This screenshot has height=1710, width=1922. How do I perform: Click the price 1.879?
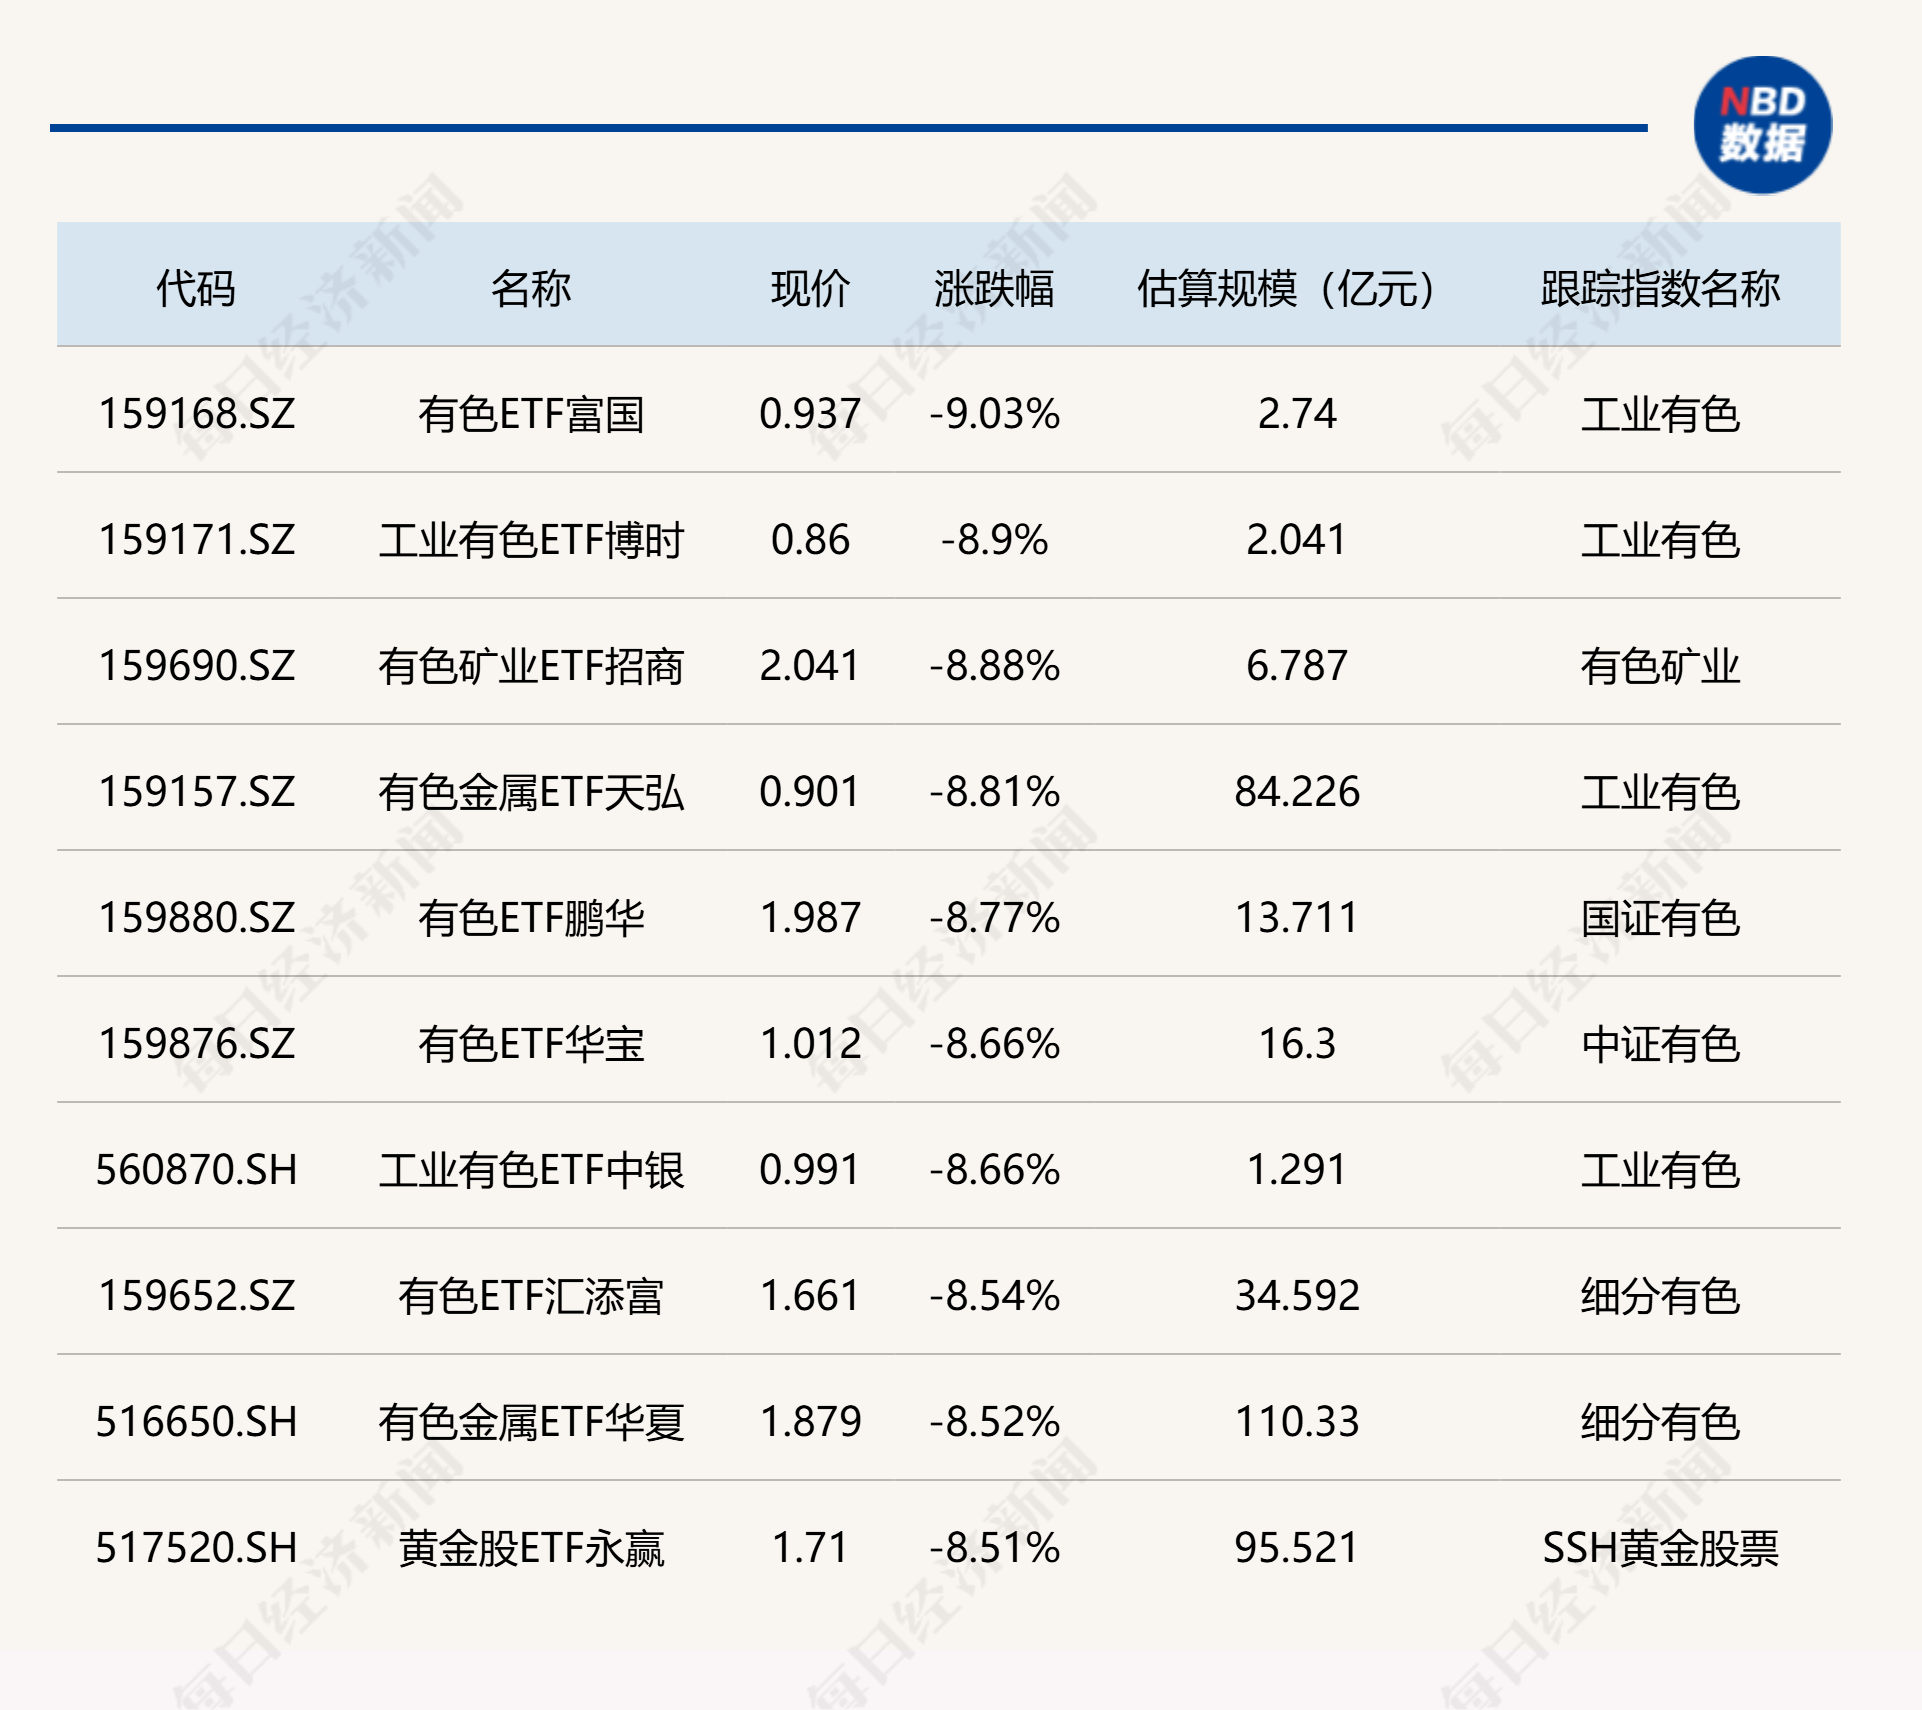click(x=810, y=1422)
